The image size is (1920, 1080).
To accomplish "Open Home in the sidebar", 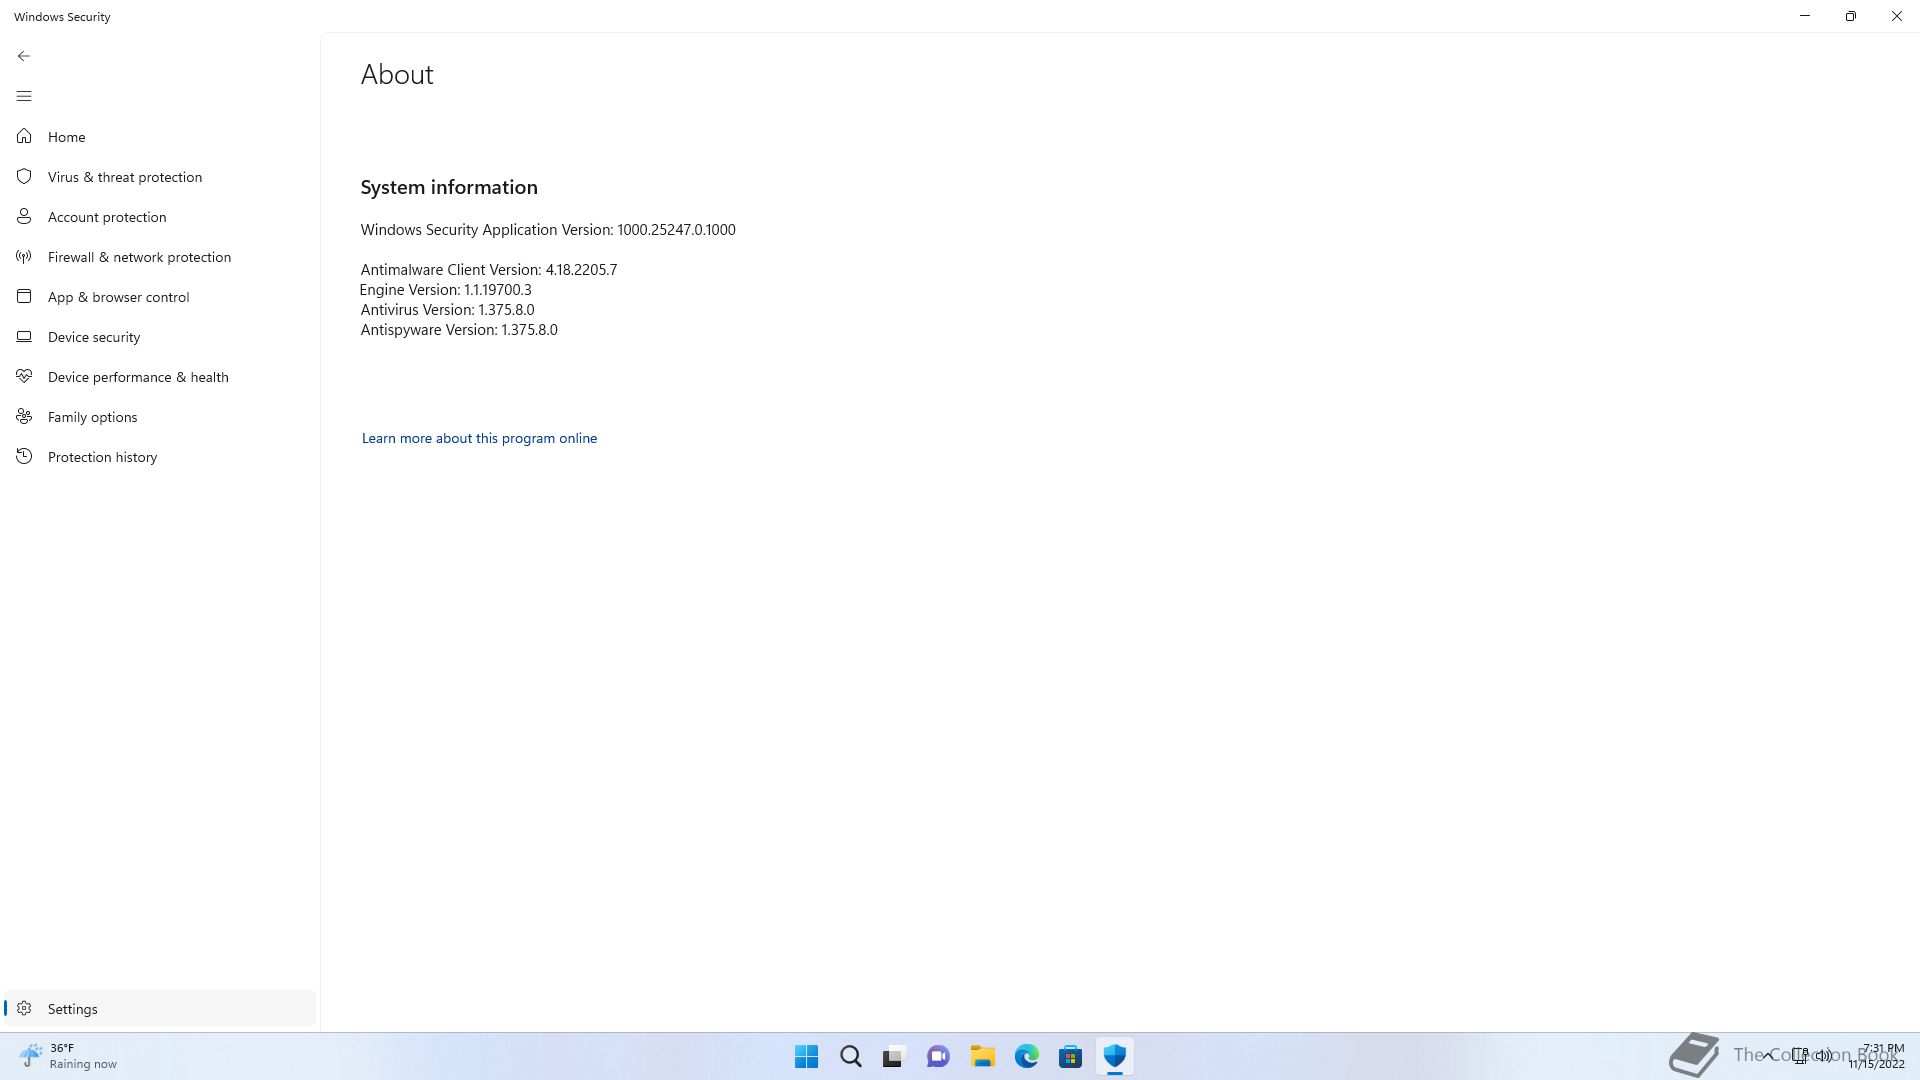I will click(x=160, y=137).
